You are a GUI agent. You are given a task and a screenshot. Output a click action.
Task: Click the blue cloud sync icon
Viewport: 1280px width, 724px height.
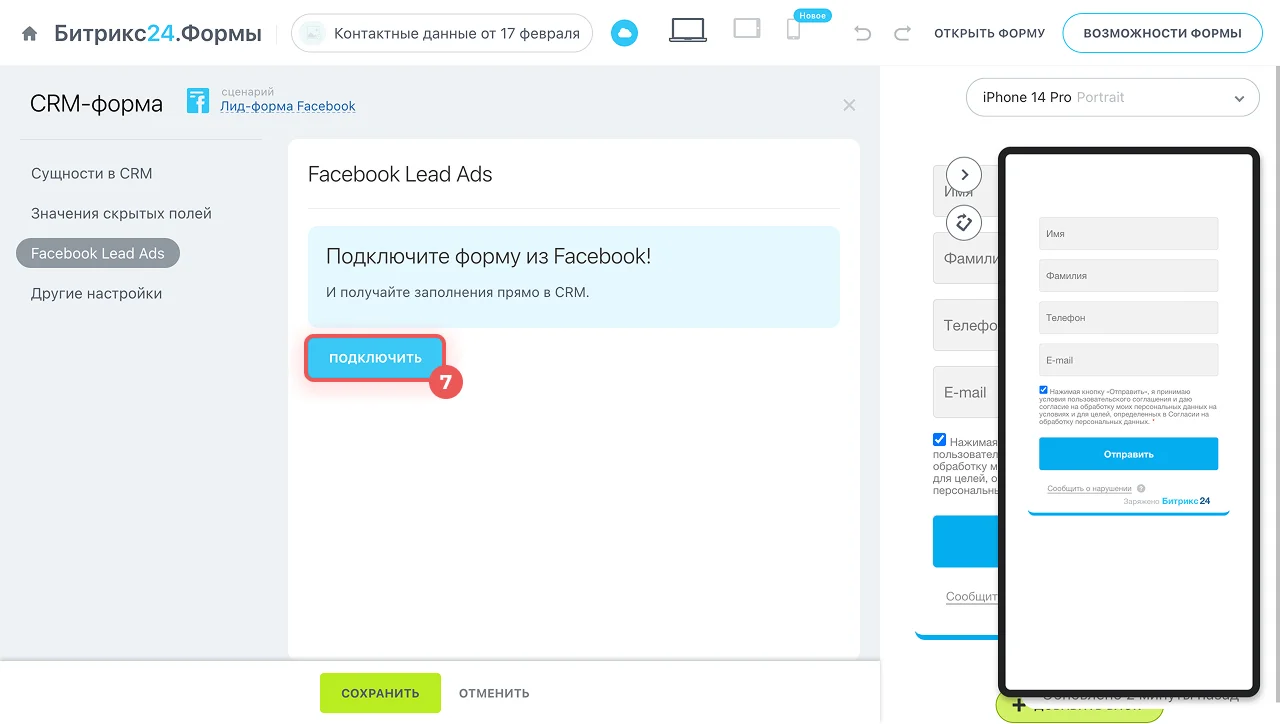click(x=624, y=34)
